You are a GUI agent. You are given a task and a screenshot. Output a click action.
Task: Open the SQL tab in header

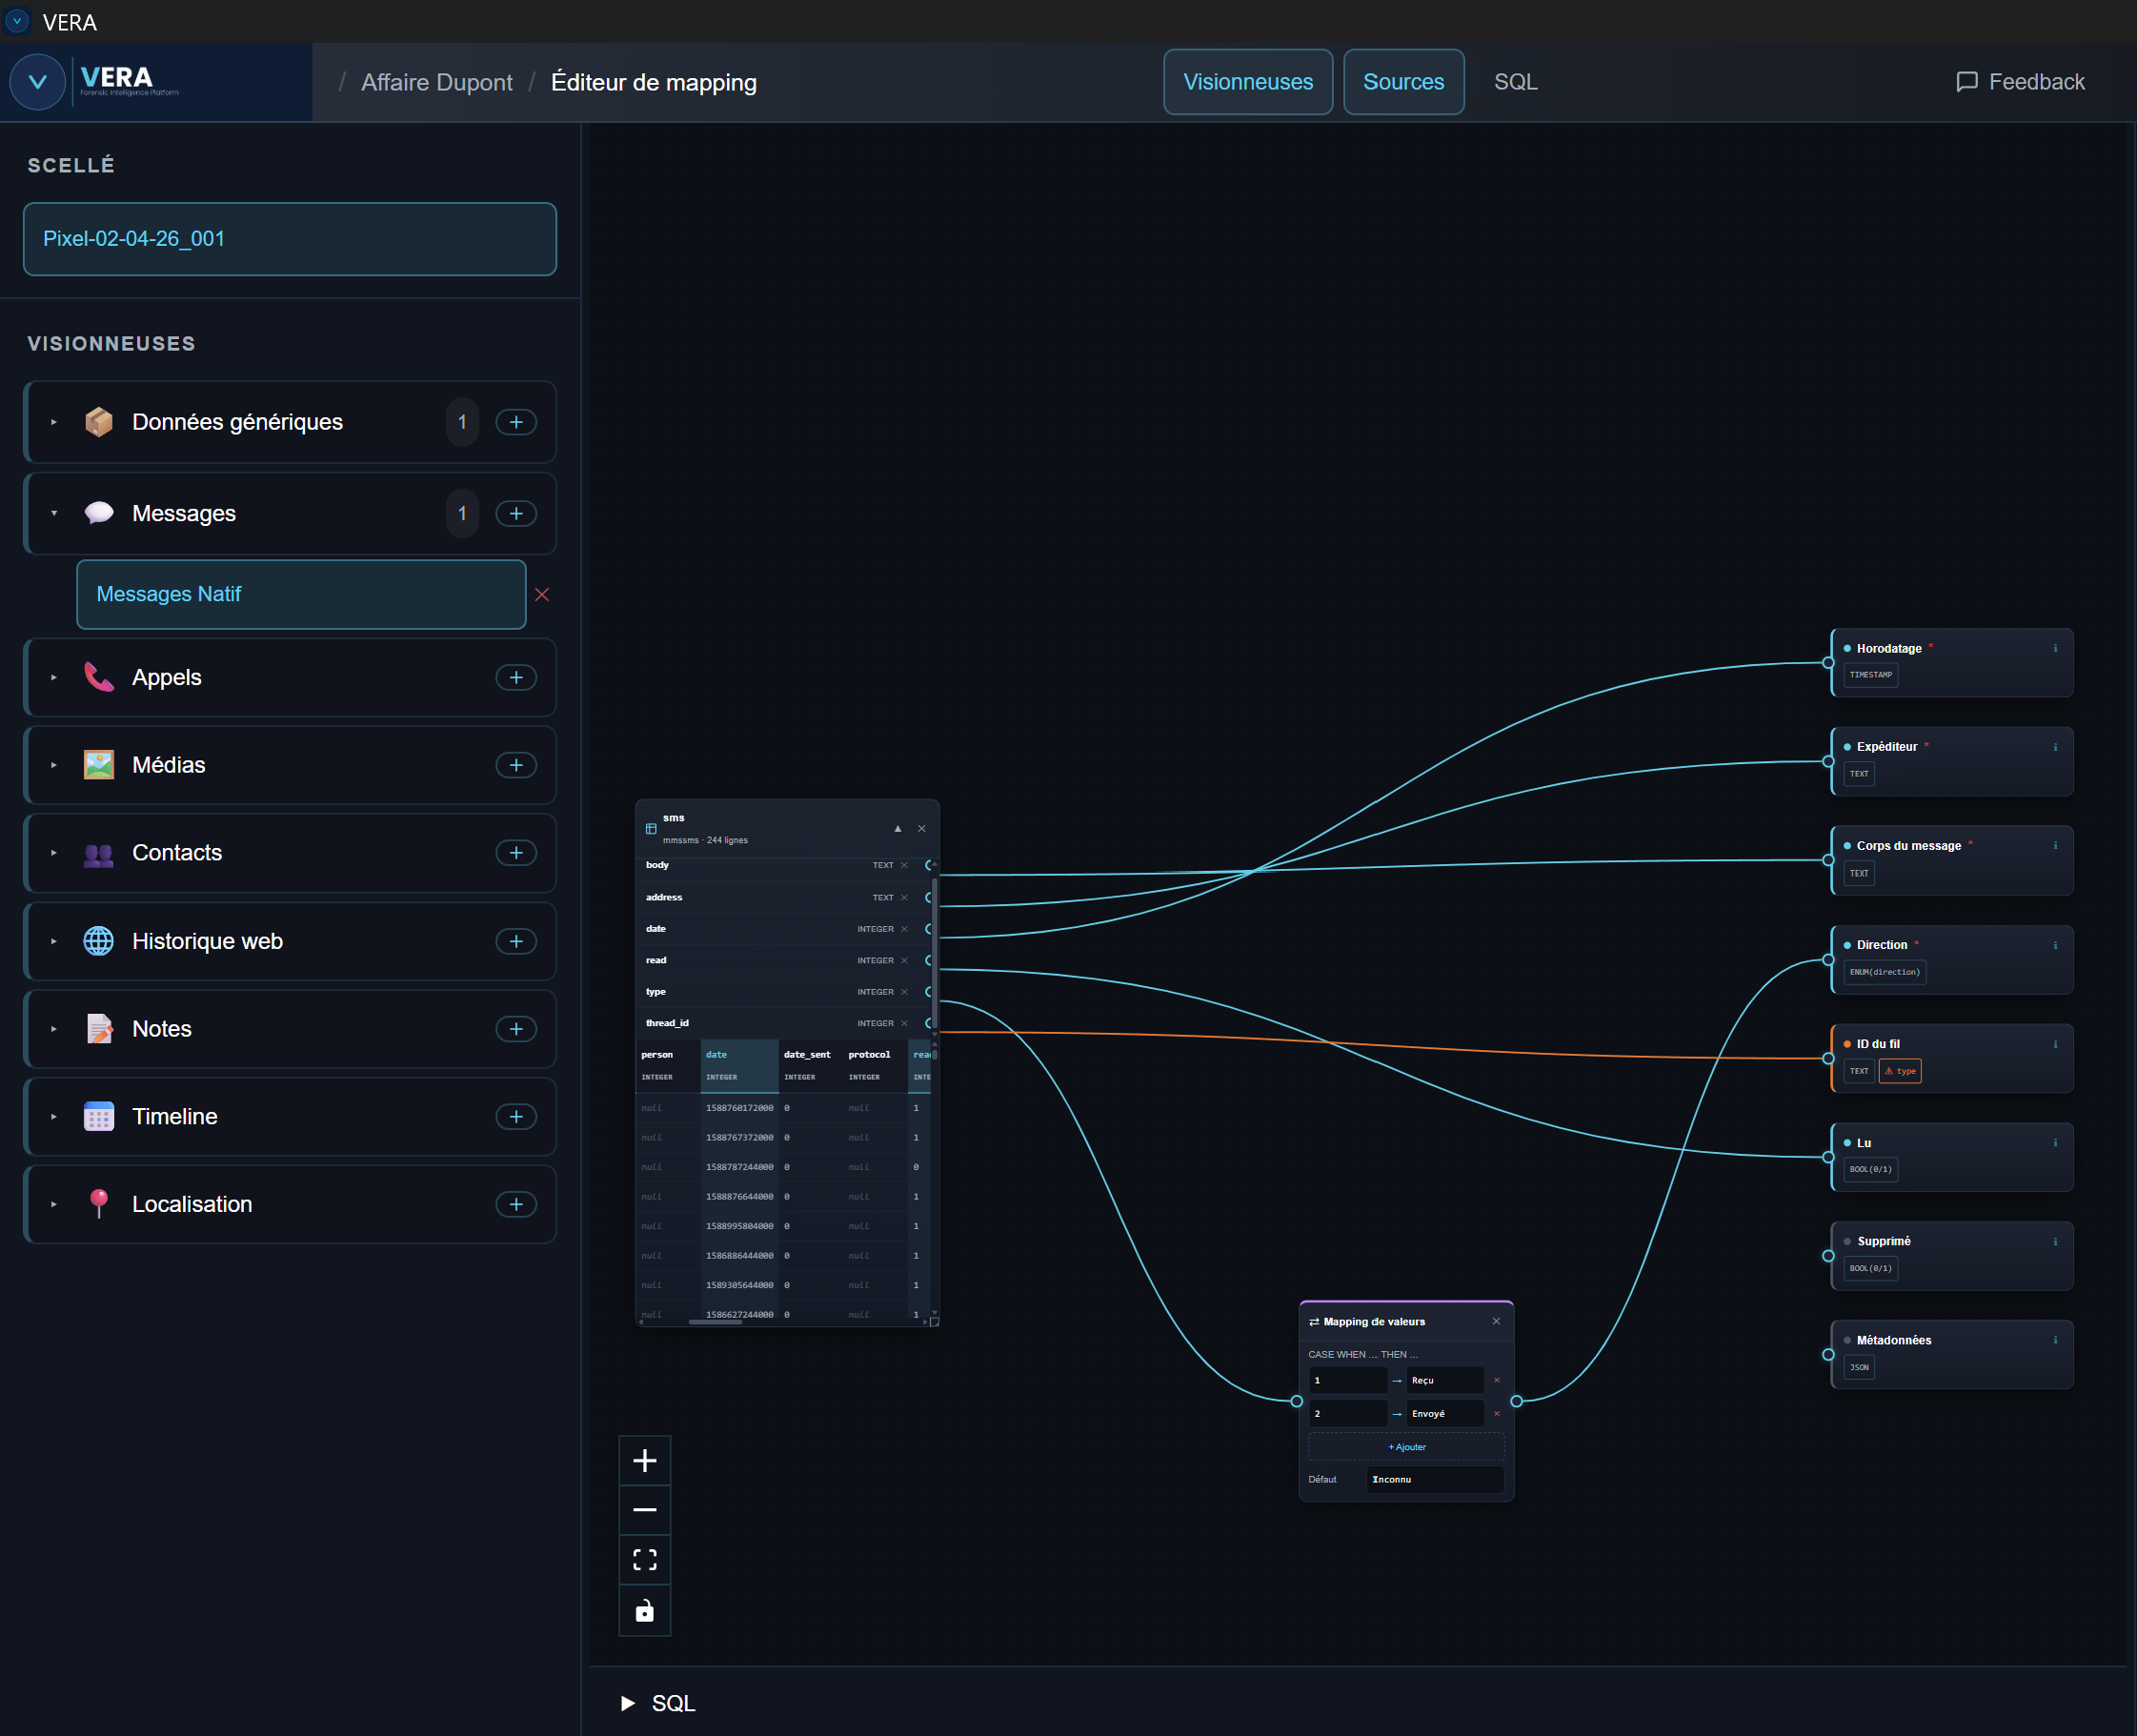click(x=1516, y=82)
